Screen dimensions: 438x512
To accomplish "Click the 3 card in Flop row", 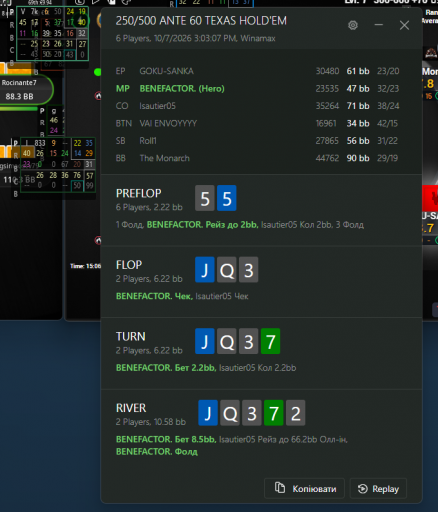I will 248,270.
